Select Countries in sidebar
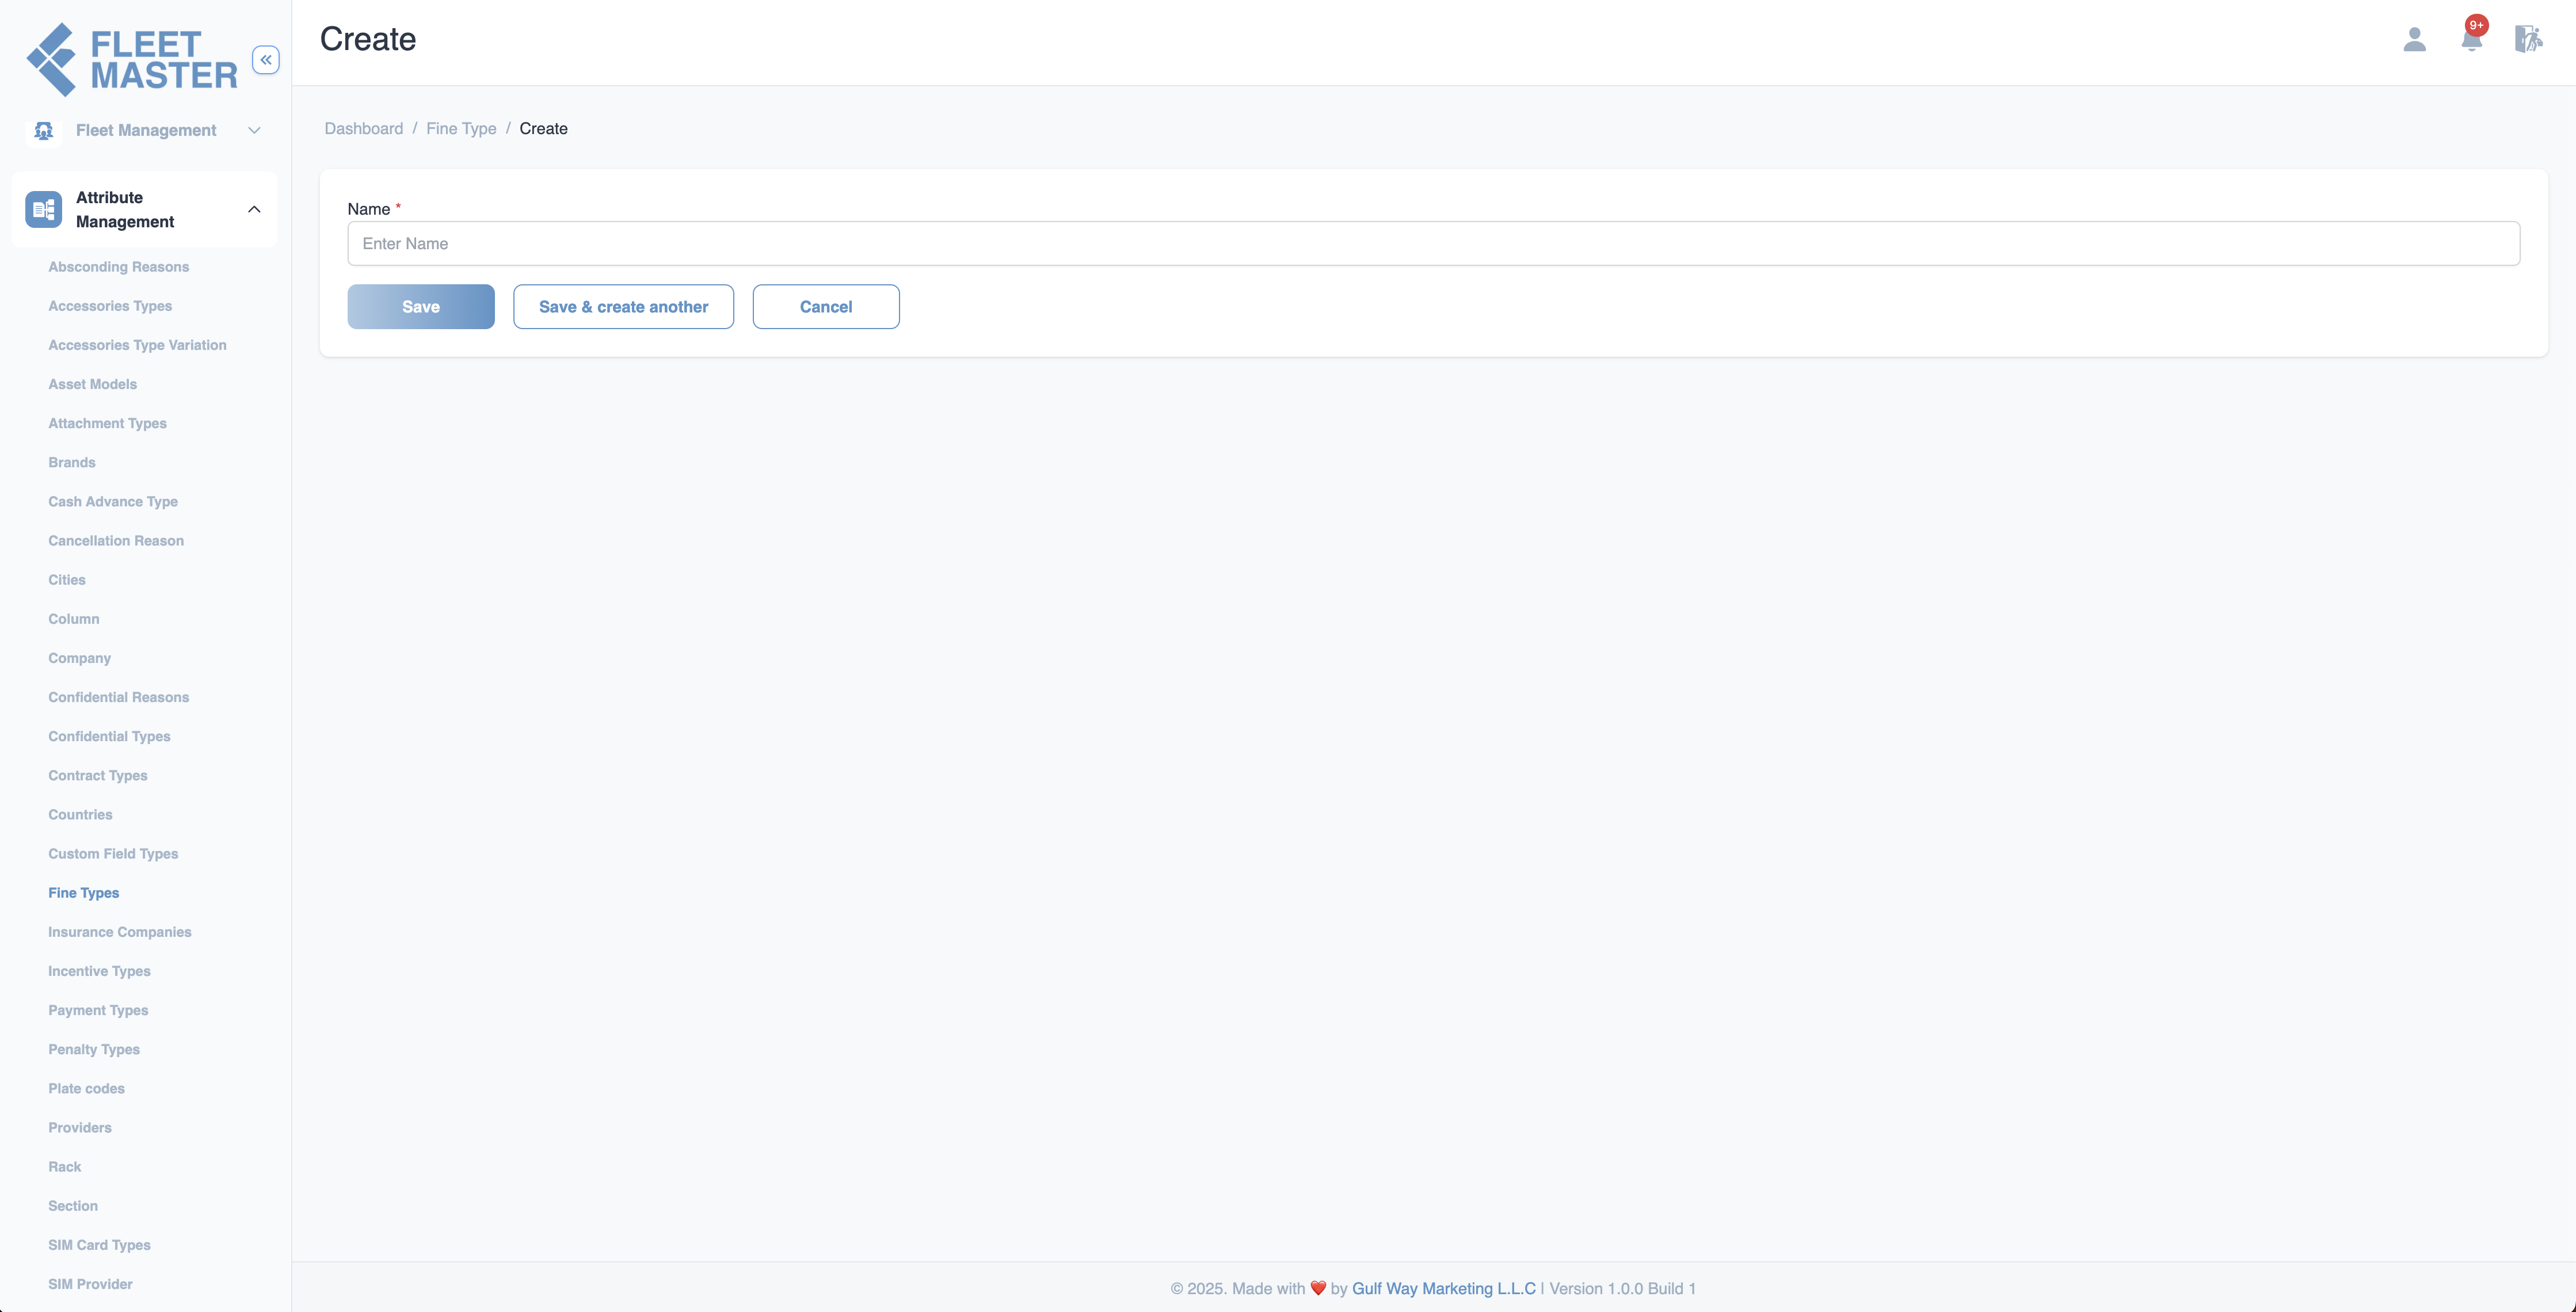This screenshot has height=1312, width=2576. 80,814
